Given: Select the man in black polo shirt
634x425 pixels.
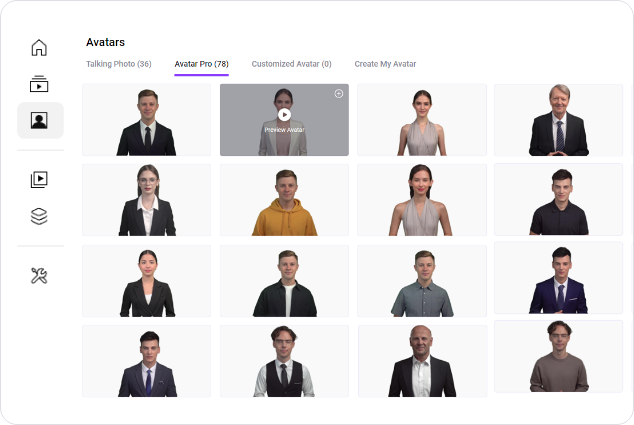Looking at the screenshot, I should 558,200.
